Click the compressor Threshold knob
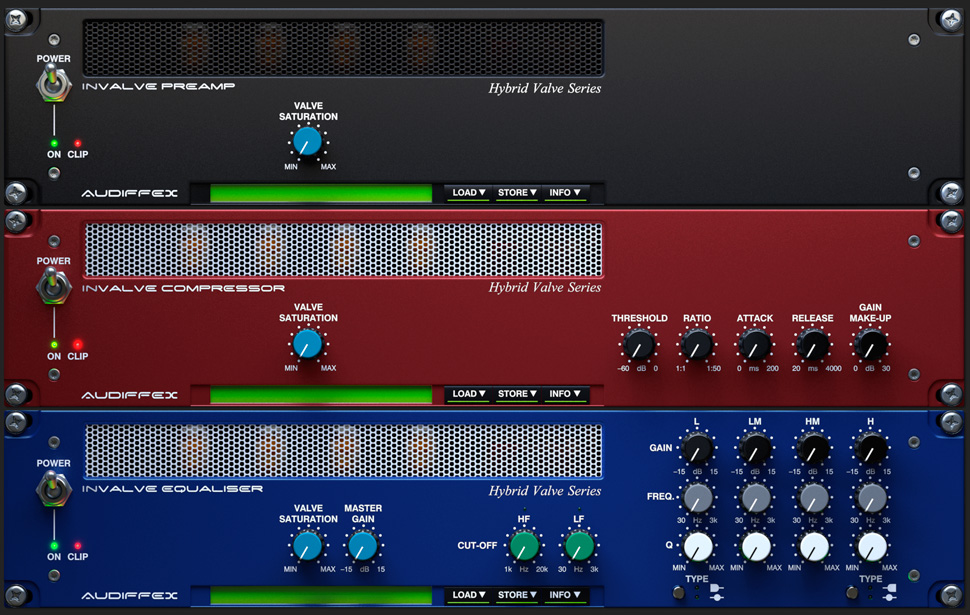Image resolution: width=970 pixels, height=615 pixels. click(x=638, y=345)
